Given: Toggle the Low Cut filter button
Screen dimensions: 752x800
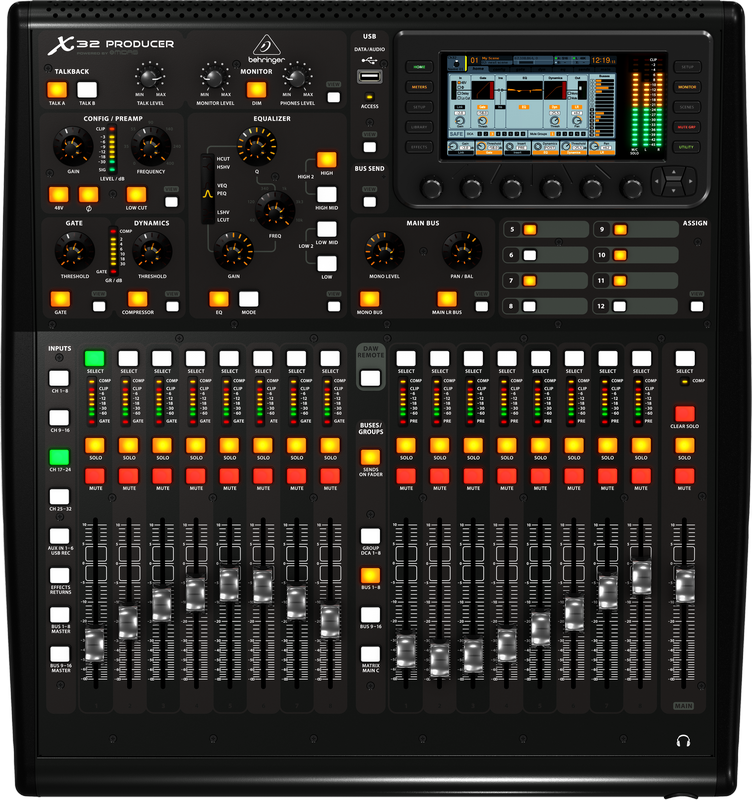Looking at the screenshot, I should click(x=138, y=195).
